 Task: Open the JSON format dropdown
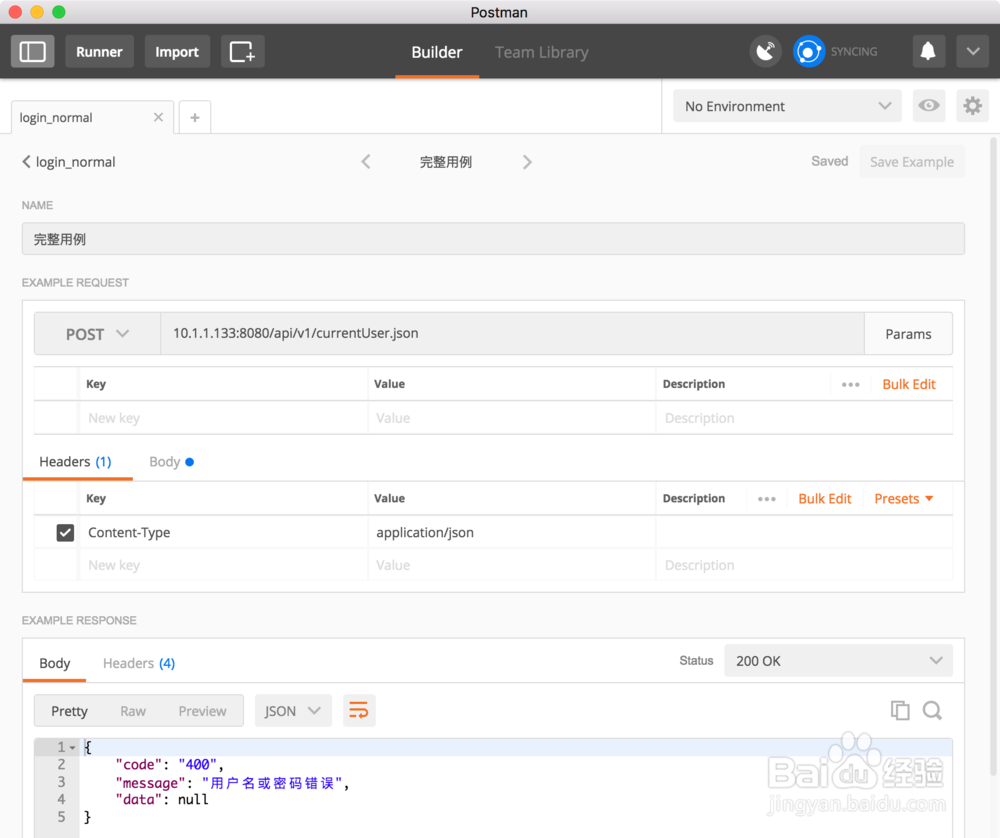click(x=293, y=710)
